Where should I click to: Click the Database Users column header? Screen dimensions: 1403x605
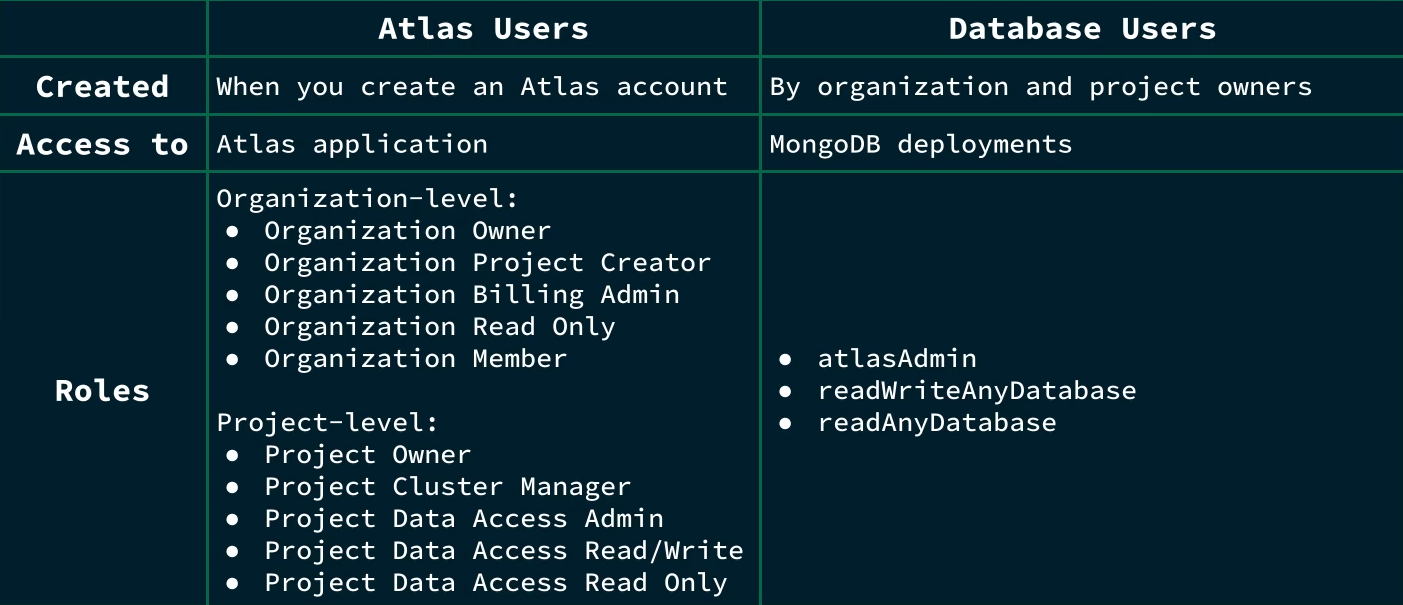click(x=1082, y=28)
